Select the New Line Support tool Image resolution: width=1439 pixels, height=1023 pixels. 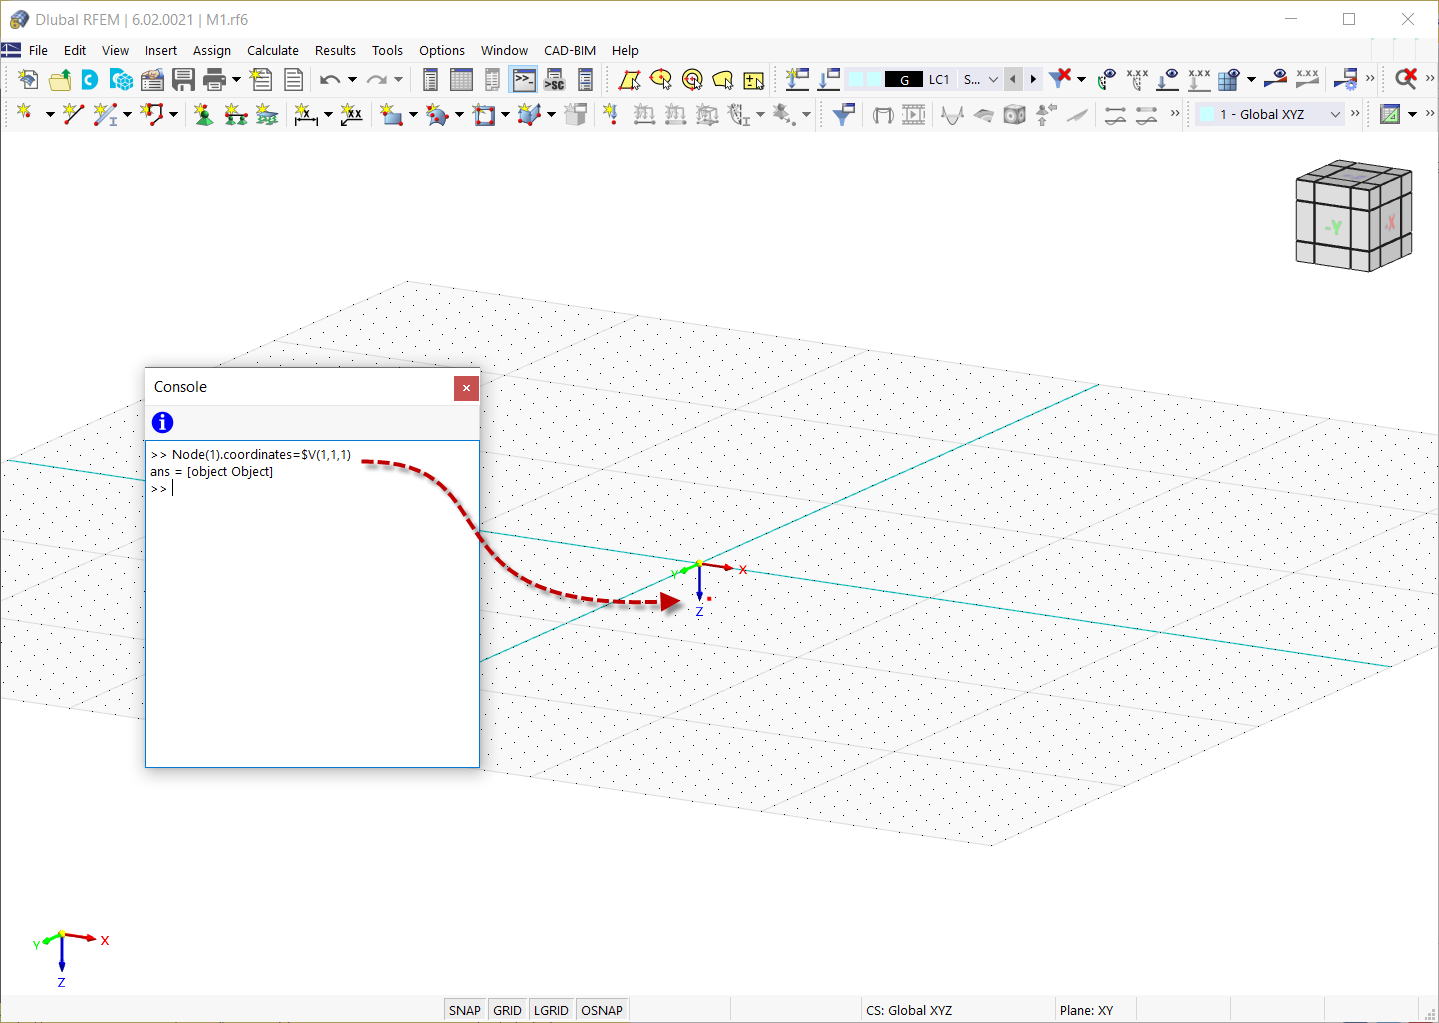[235, 115]
